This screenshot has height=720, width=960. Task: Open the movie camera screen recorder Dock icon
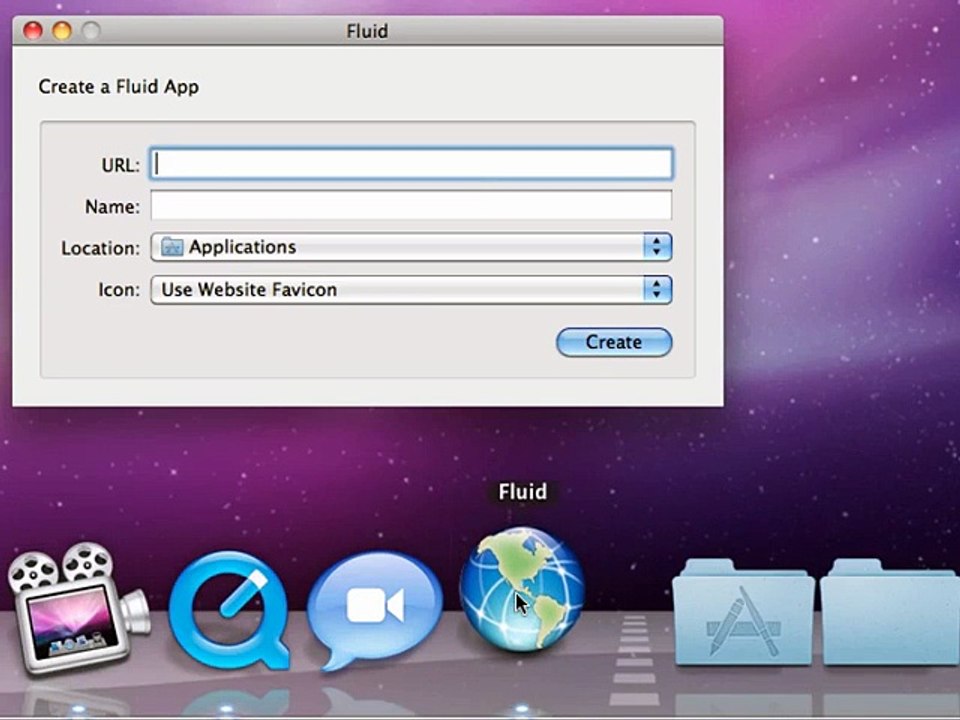(x=78, y=609)
